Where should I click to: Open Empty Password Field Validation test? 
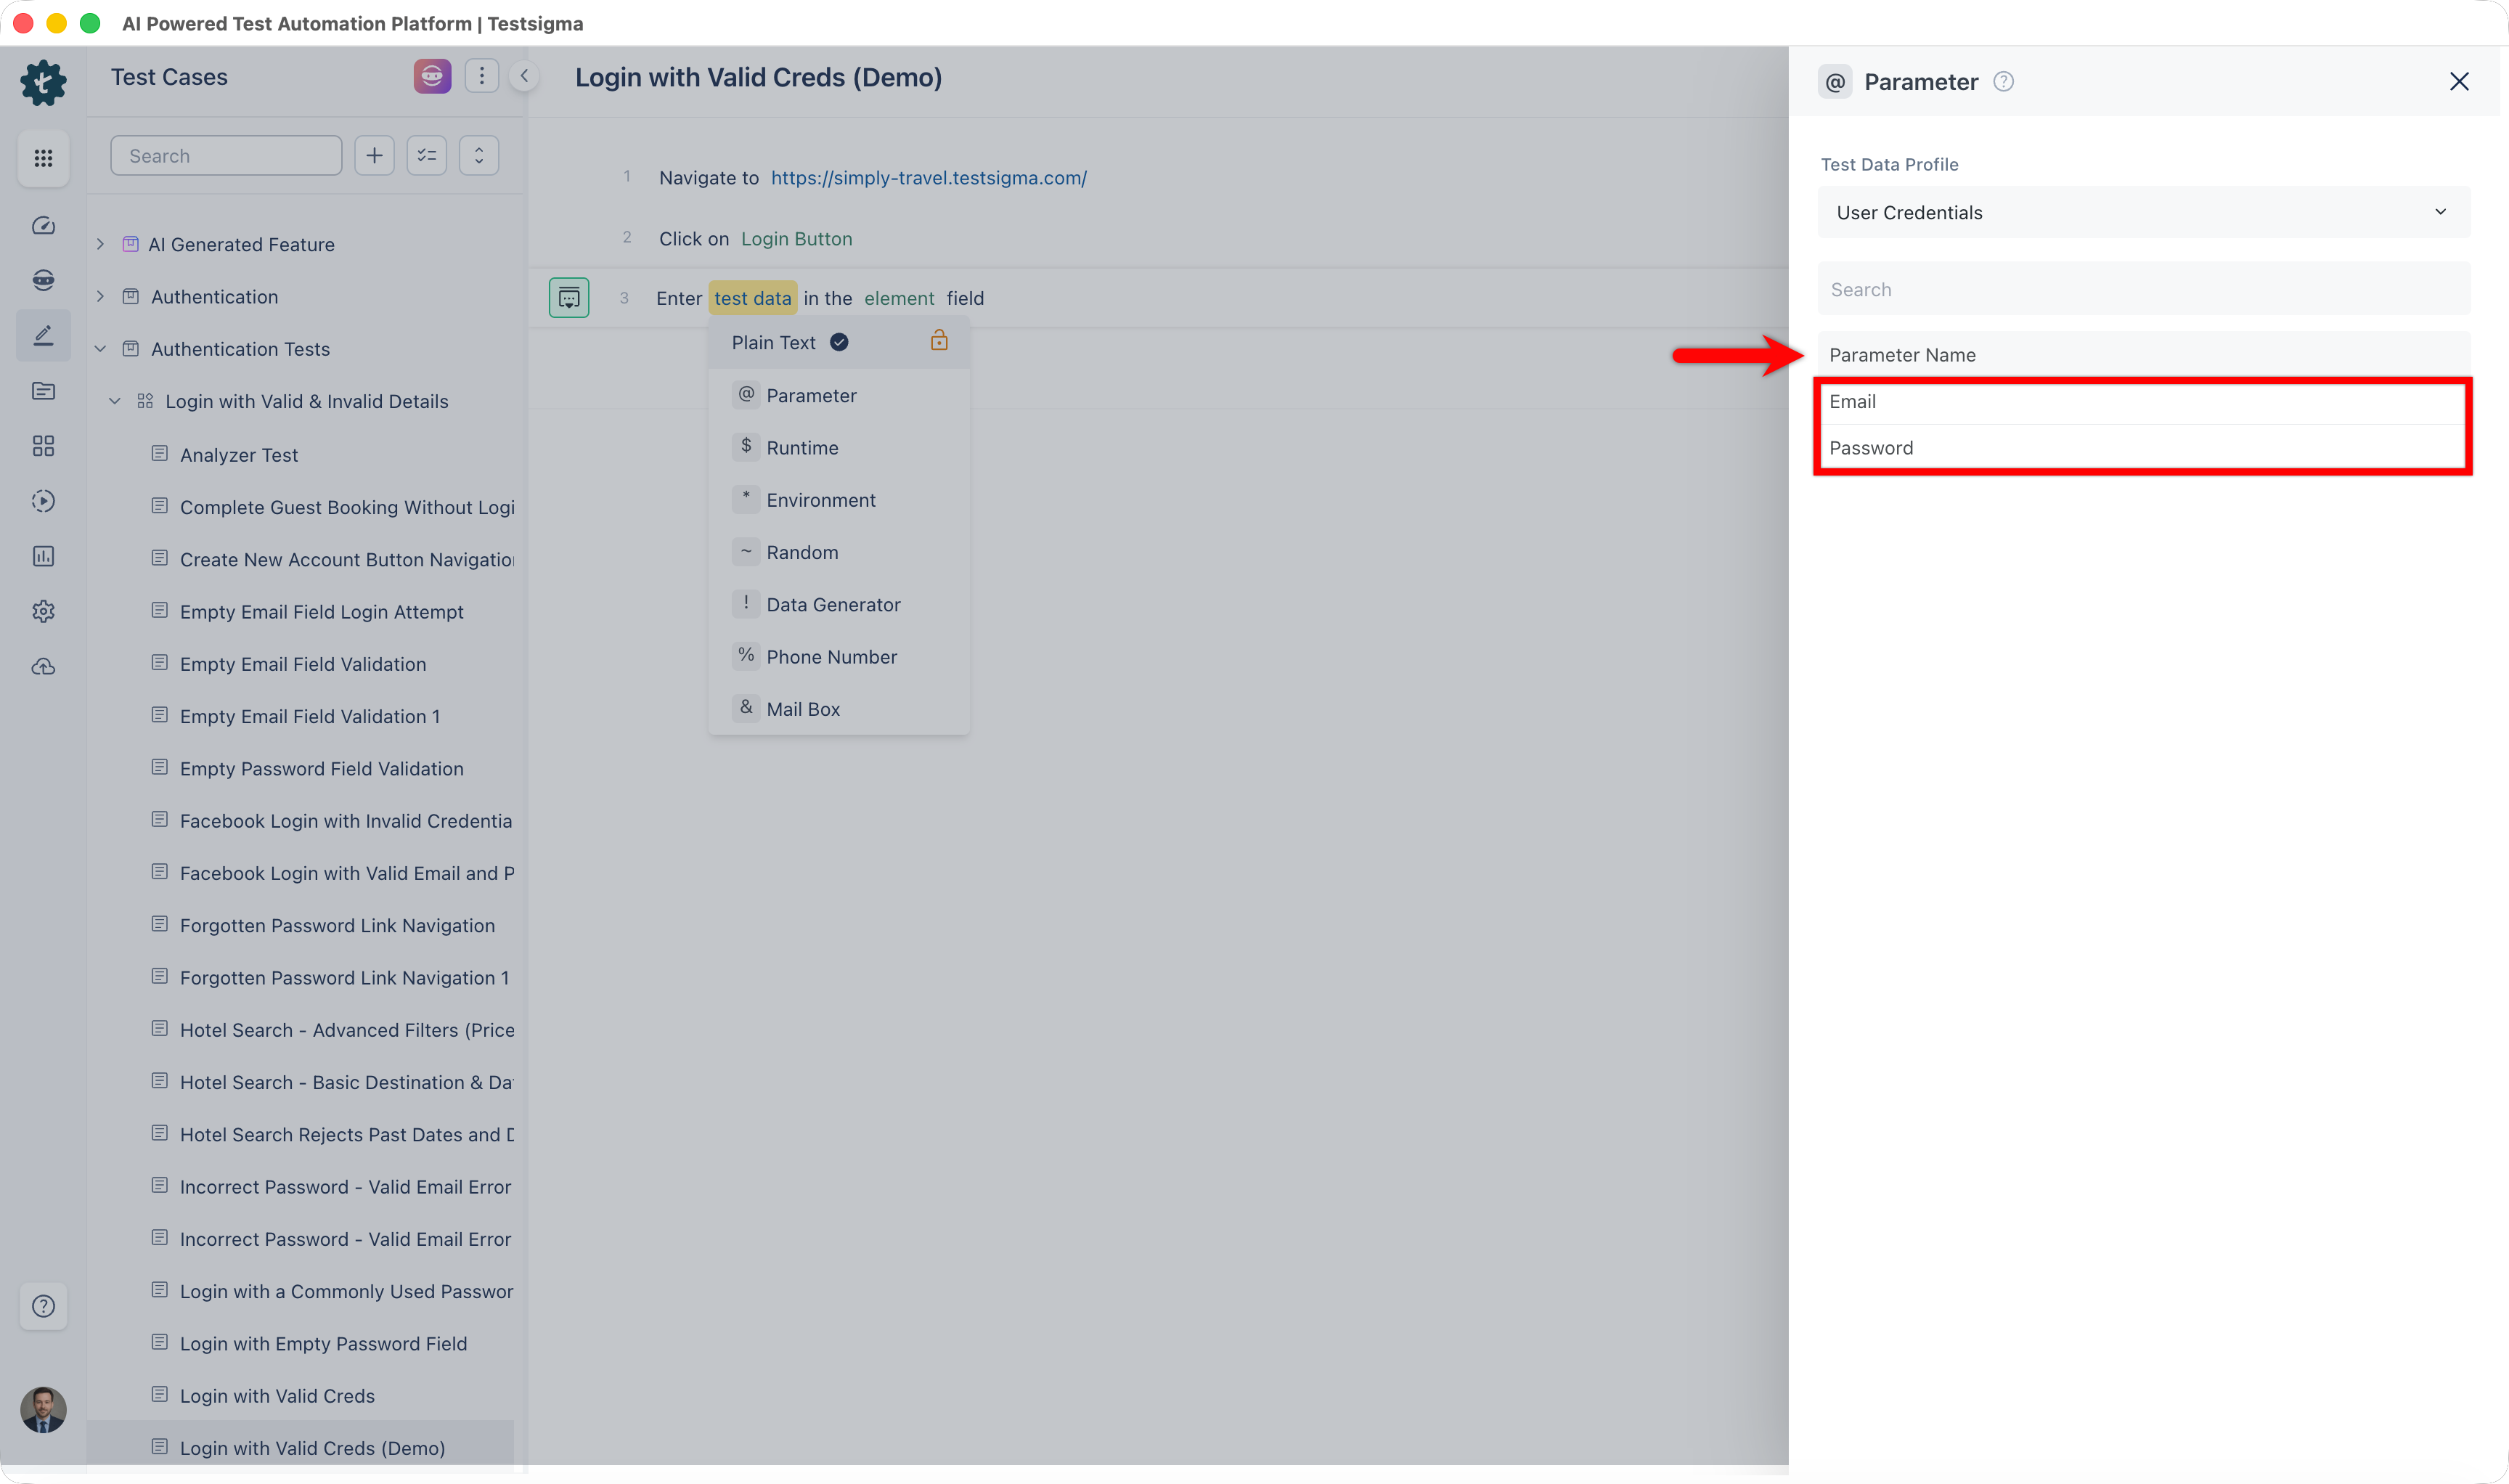321,769
